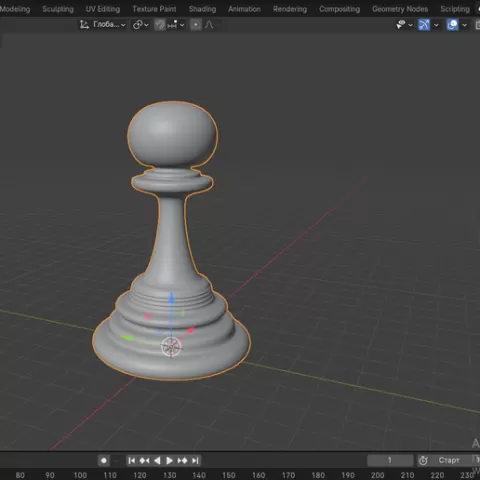
Task: Open the proportional editing falloff curve icon
Action: point(209,25)
